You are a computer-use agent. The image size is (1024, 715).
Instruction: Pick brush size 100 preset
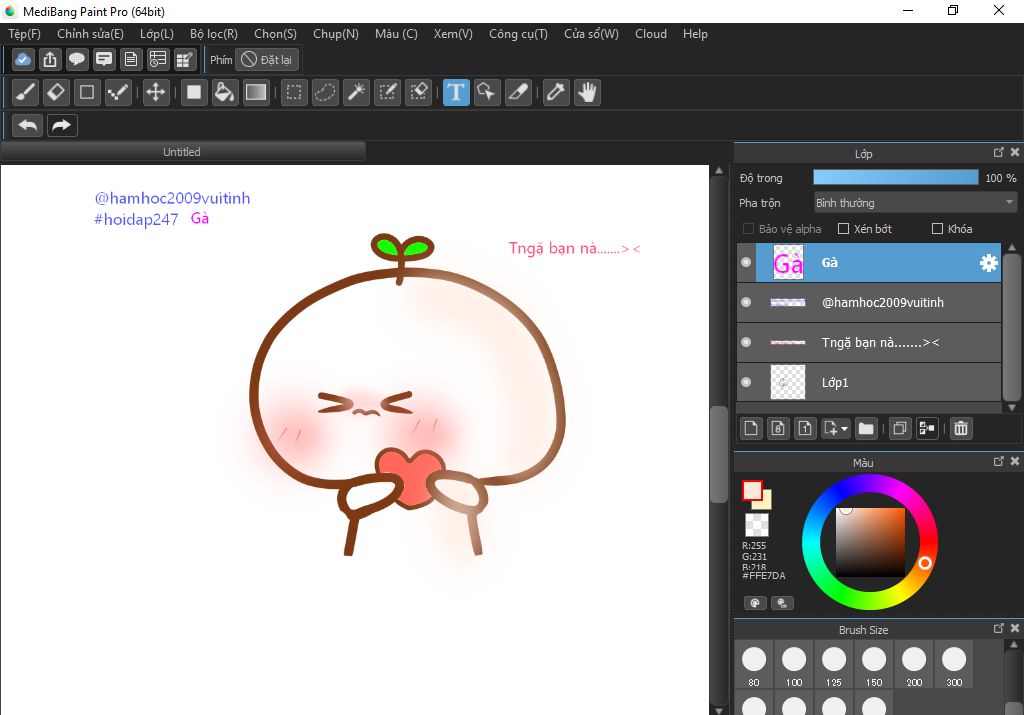pos(794,664)
